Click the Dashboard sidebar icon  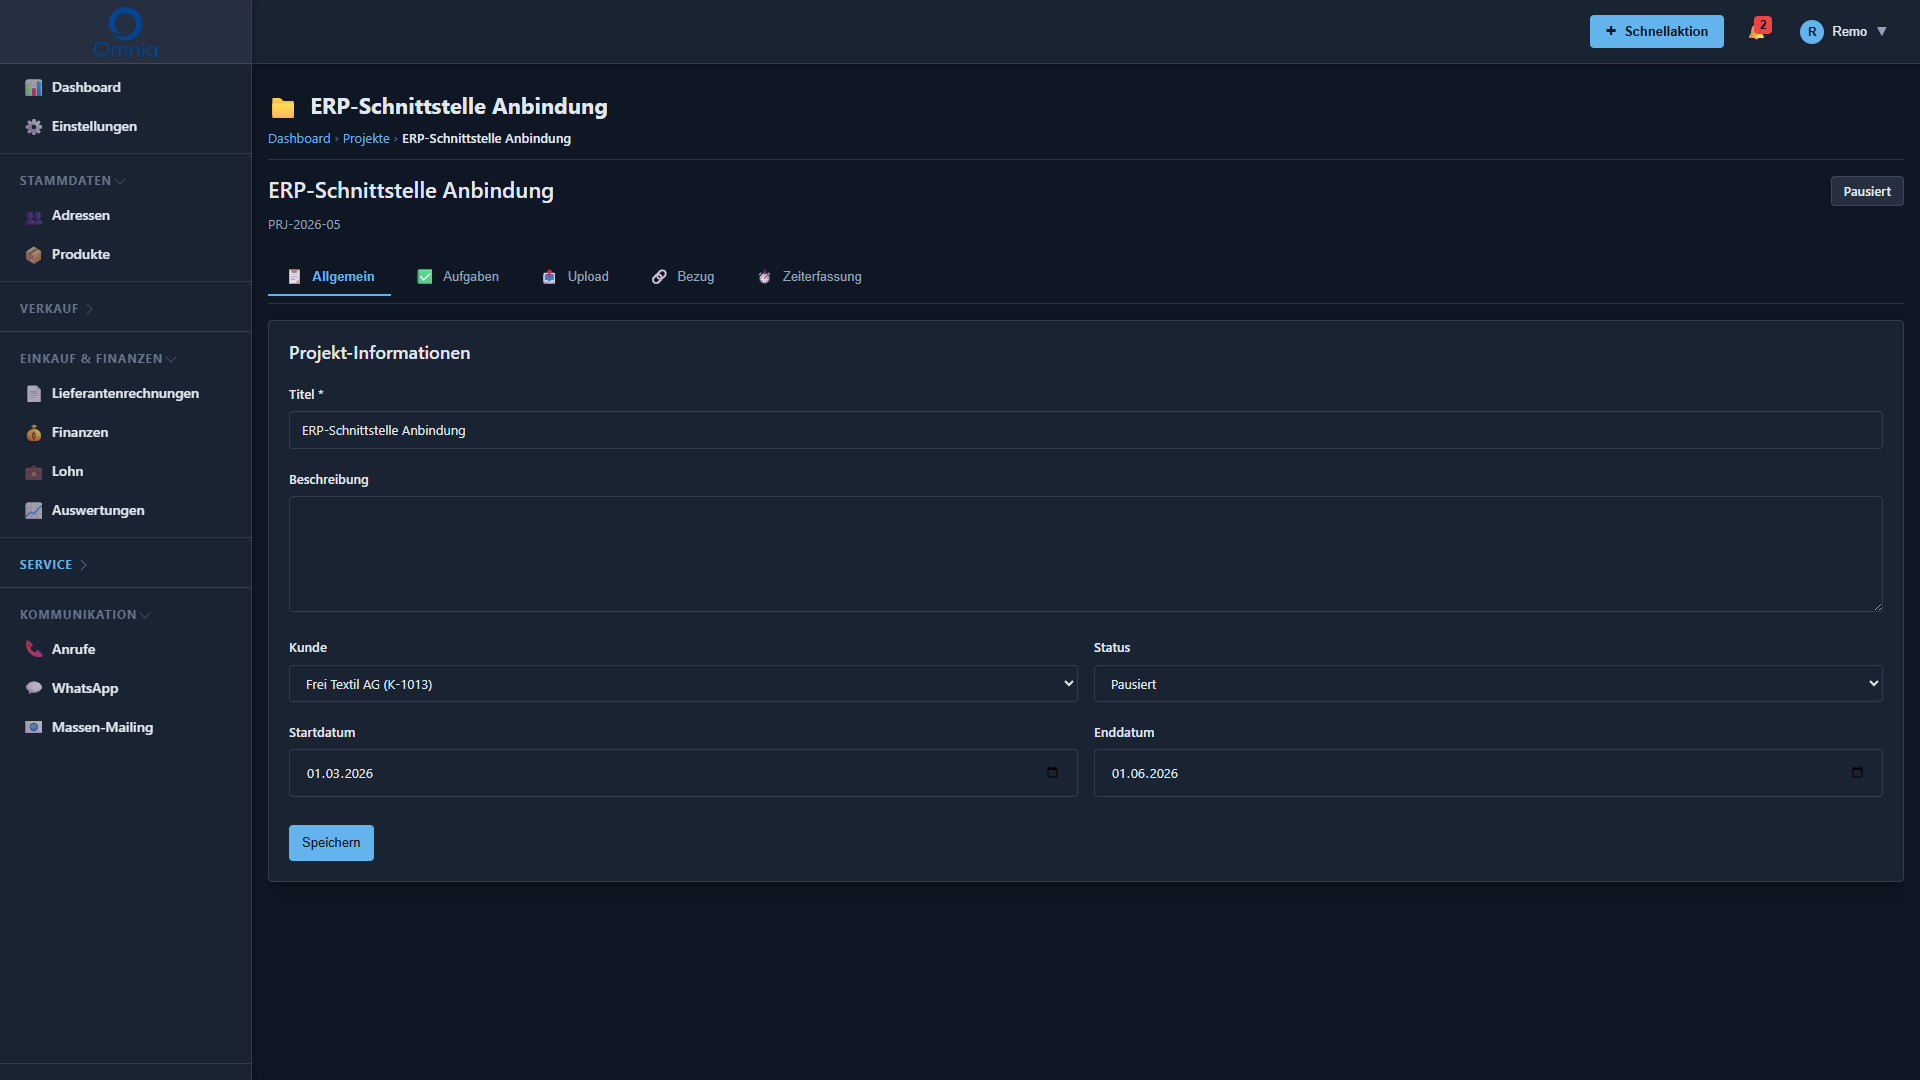tap(34, 88)
